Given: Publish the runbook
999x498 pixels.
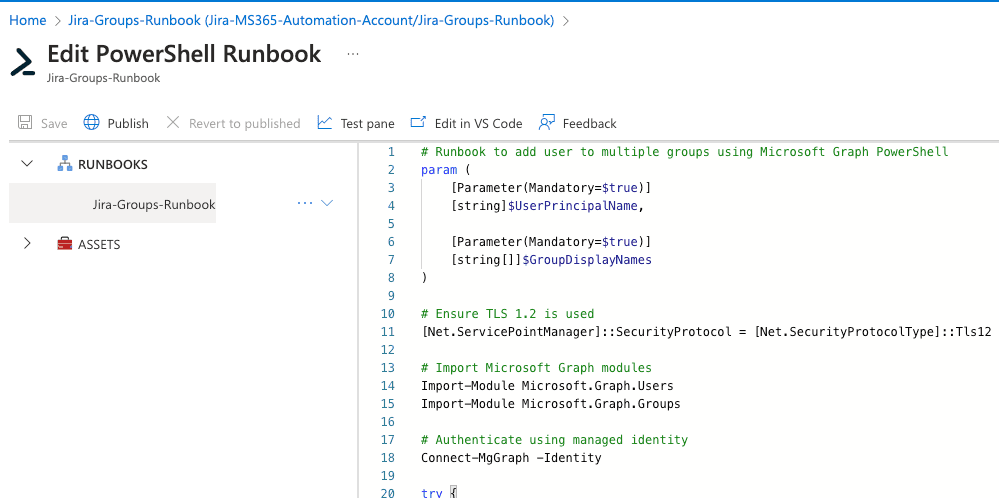Looking at the screenshot, I should pyautogui.click(x=128, y=124).
